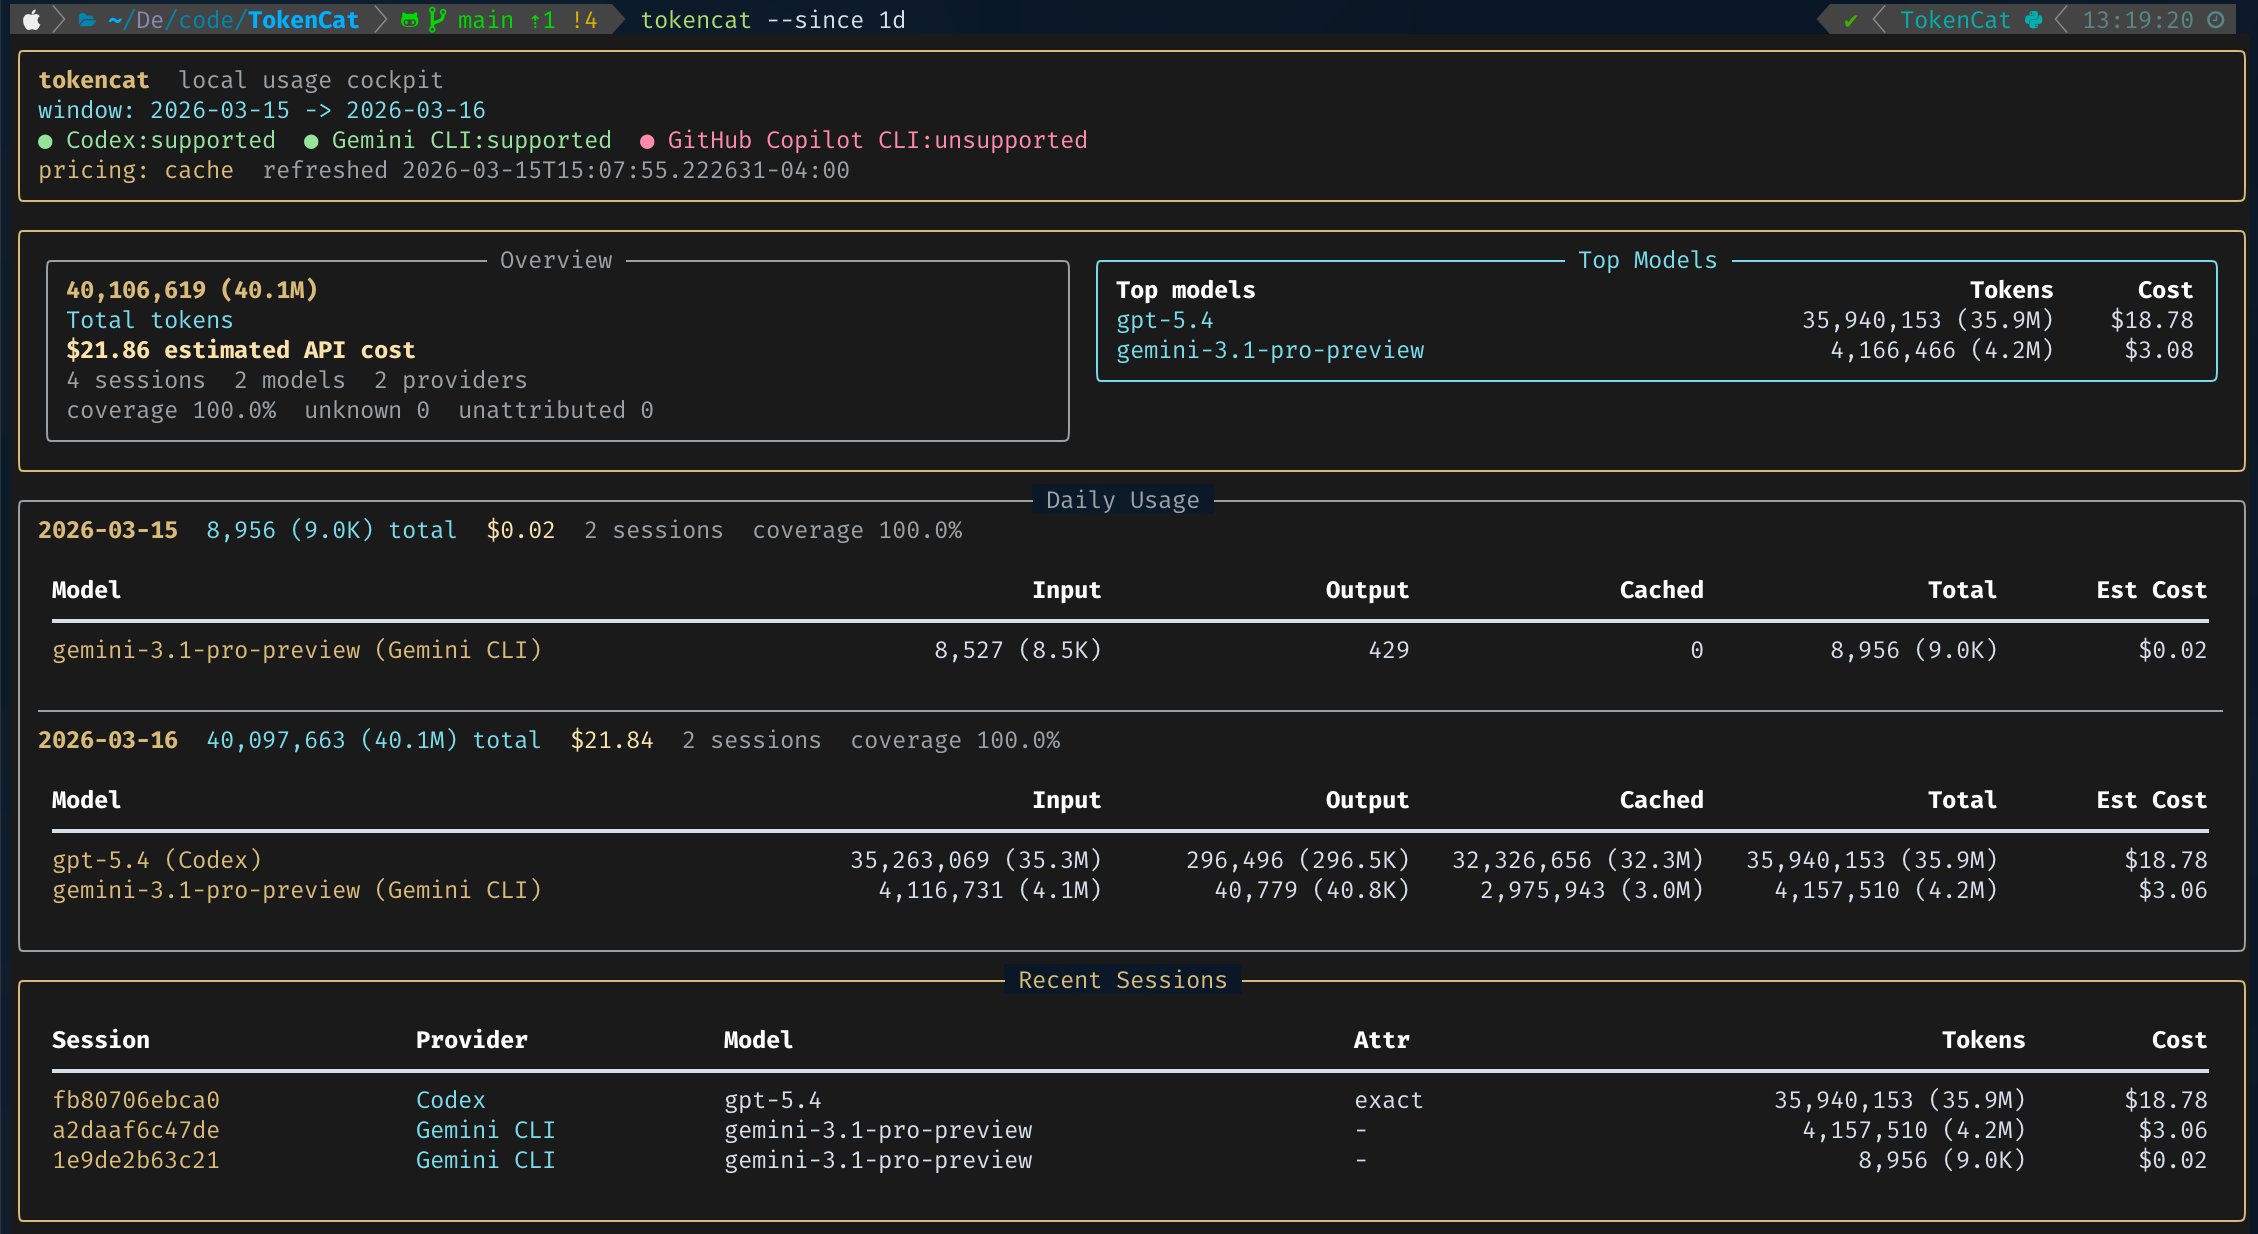The image size is (2258, 1234).
Task: Click the 'refreshed 2026-03-15T15:07:55' timestamp
Action: coord(556,170)
